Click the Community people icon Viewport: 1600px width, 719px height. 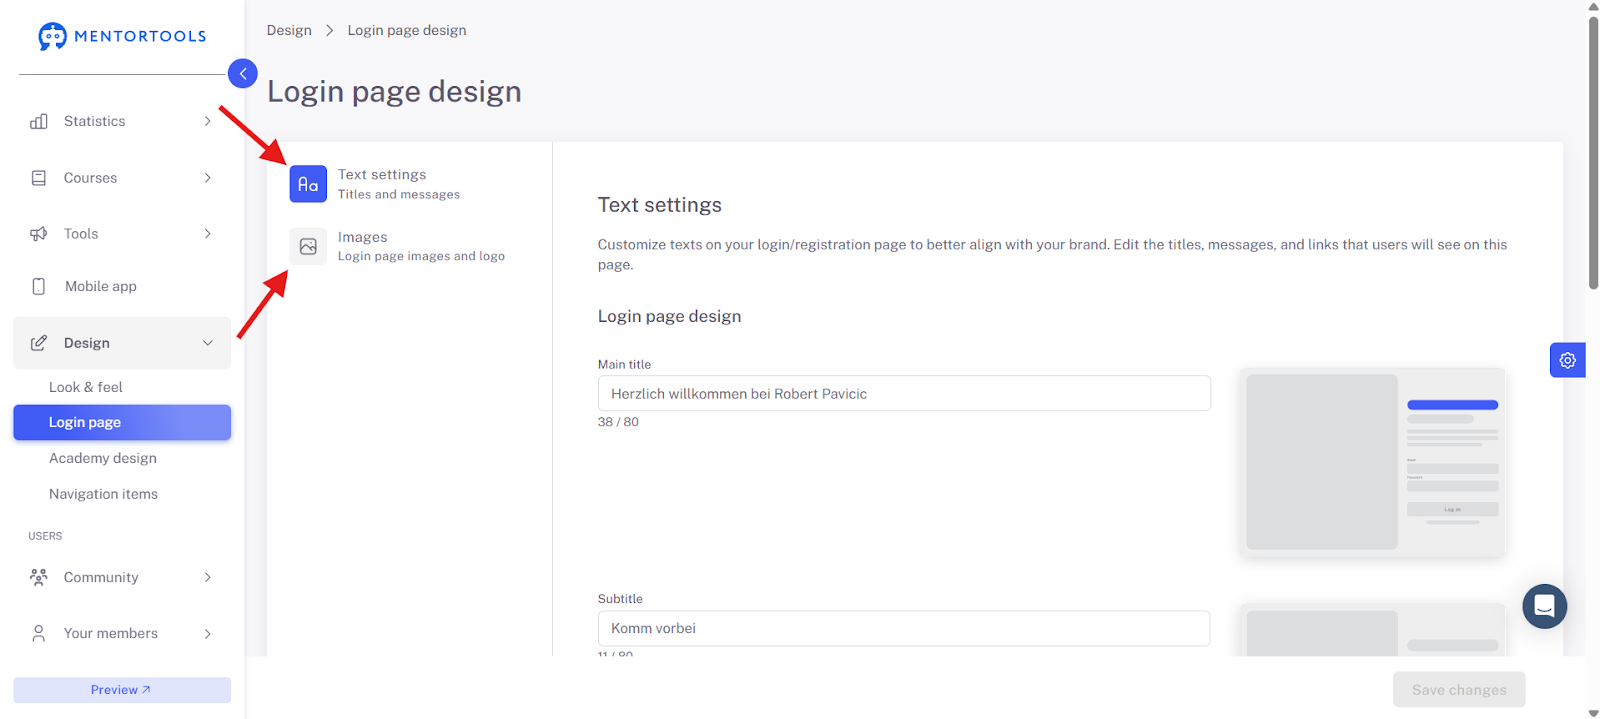click(39, 577)
